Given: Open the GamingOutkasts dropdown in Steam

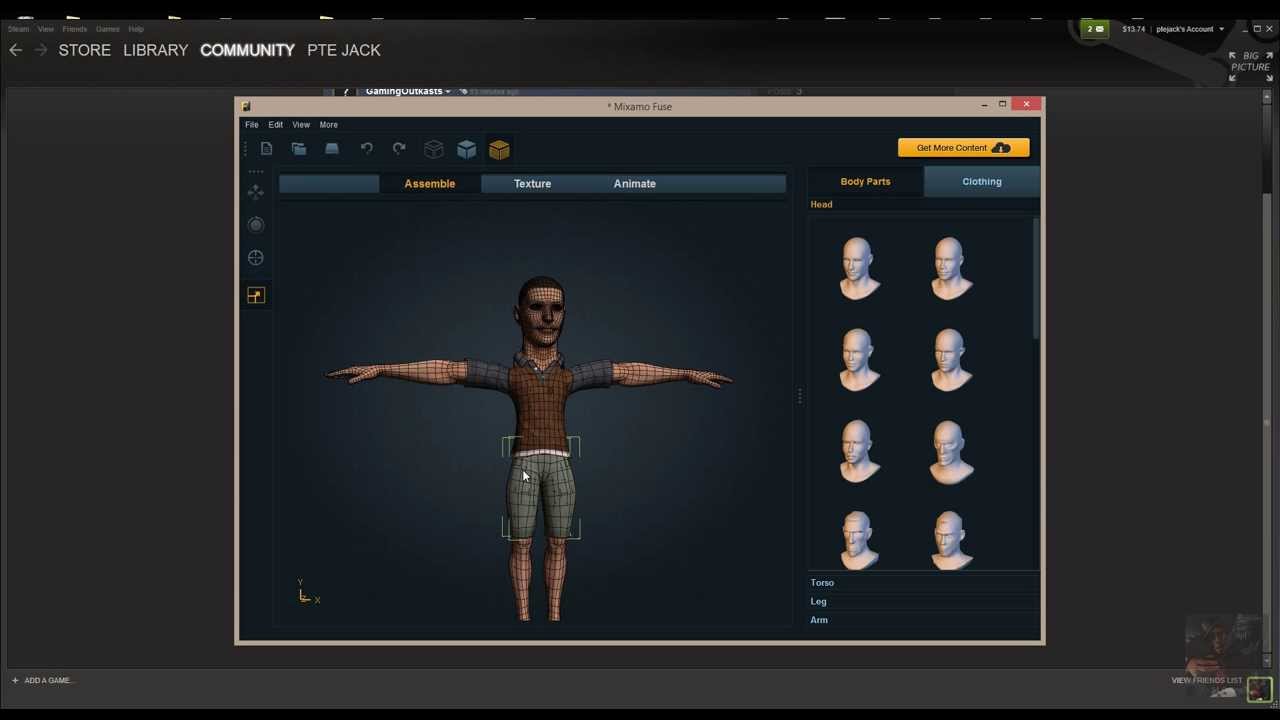Looking at the screenshot, I should point(408,91).
